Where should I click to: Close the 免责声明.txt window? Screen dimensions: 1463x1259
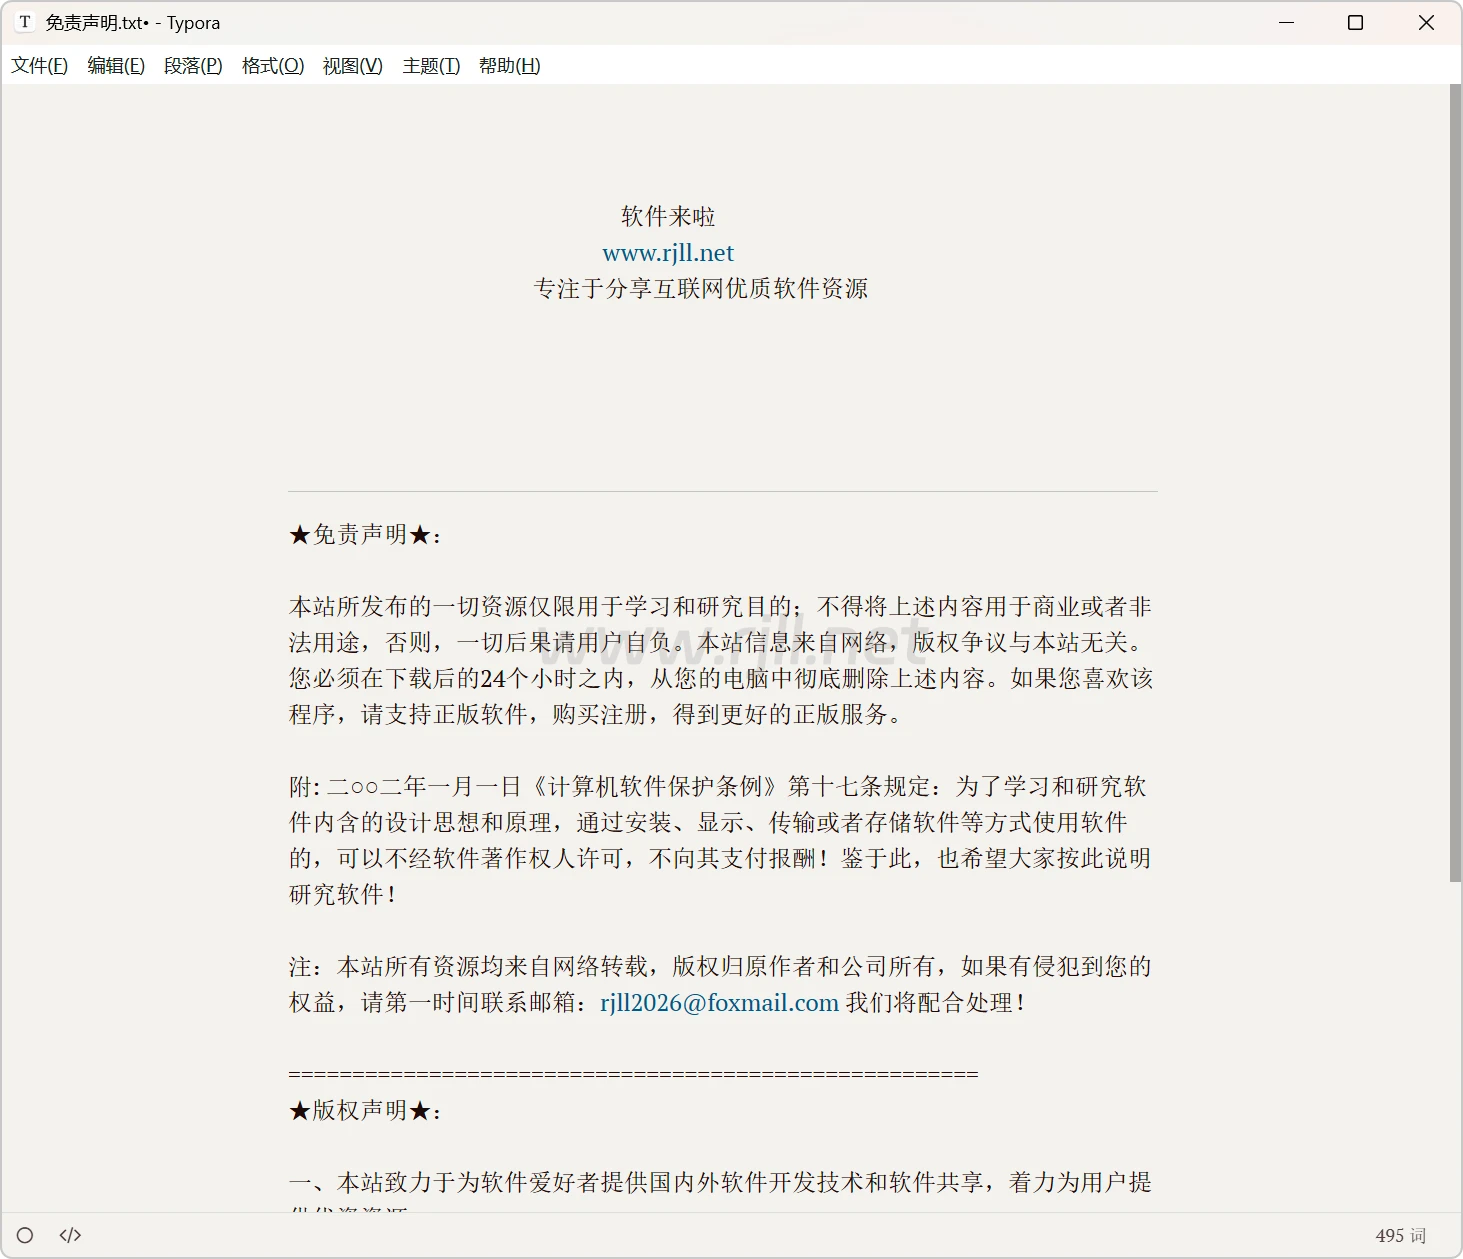click(x=1426, y=22)
